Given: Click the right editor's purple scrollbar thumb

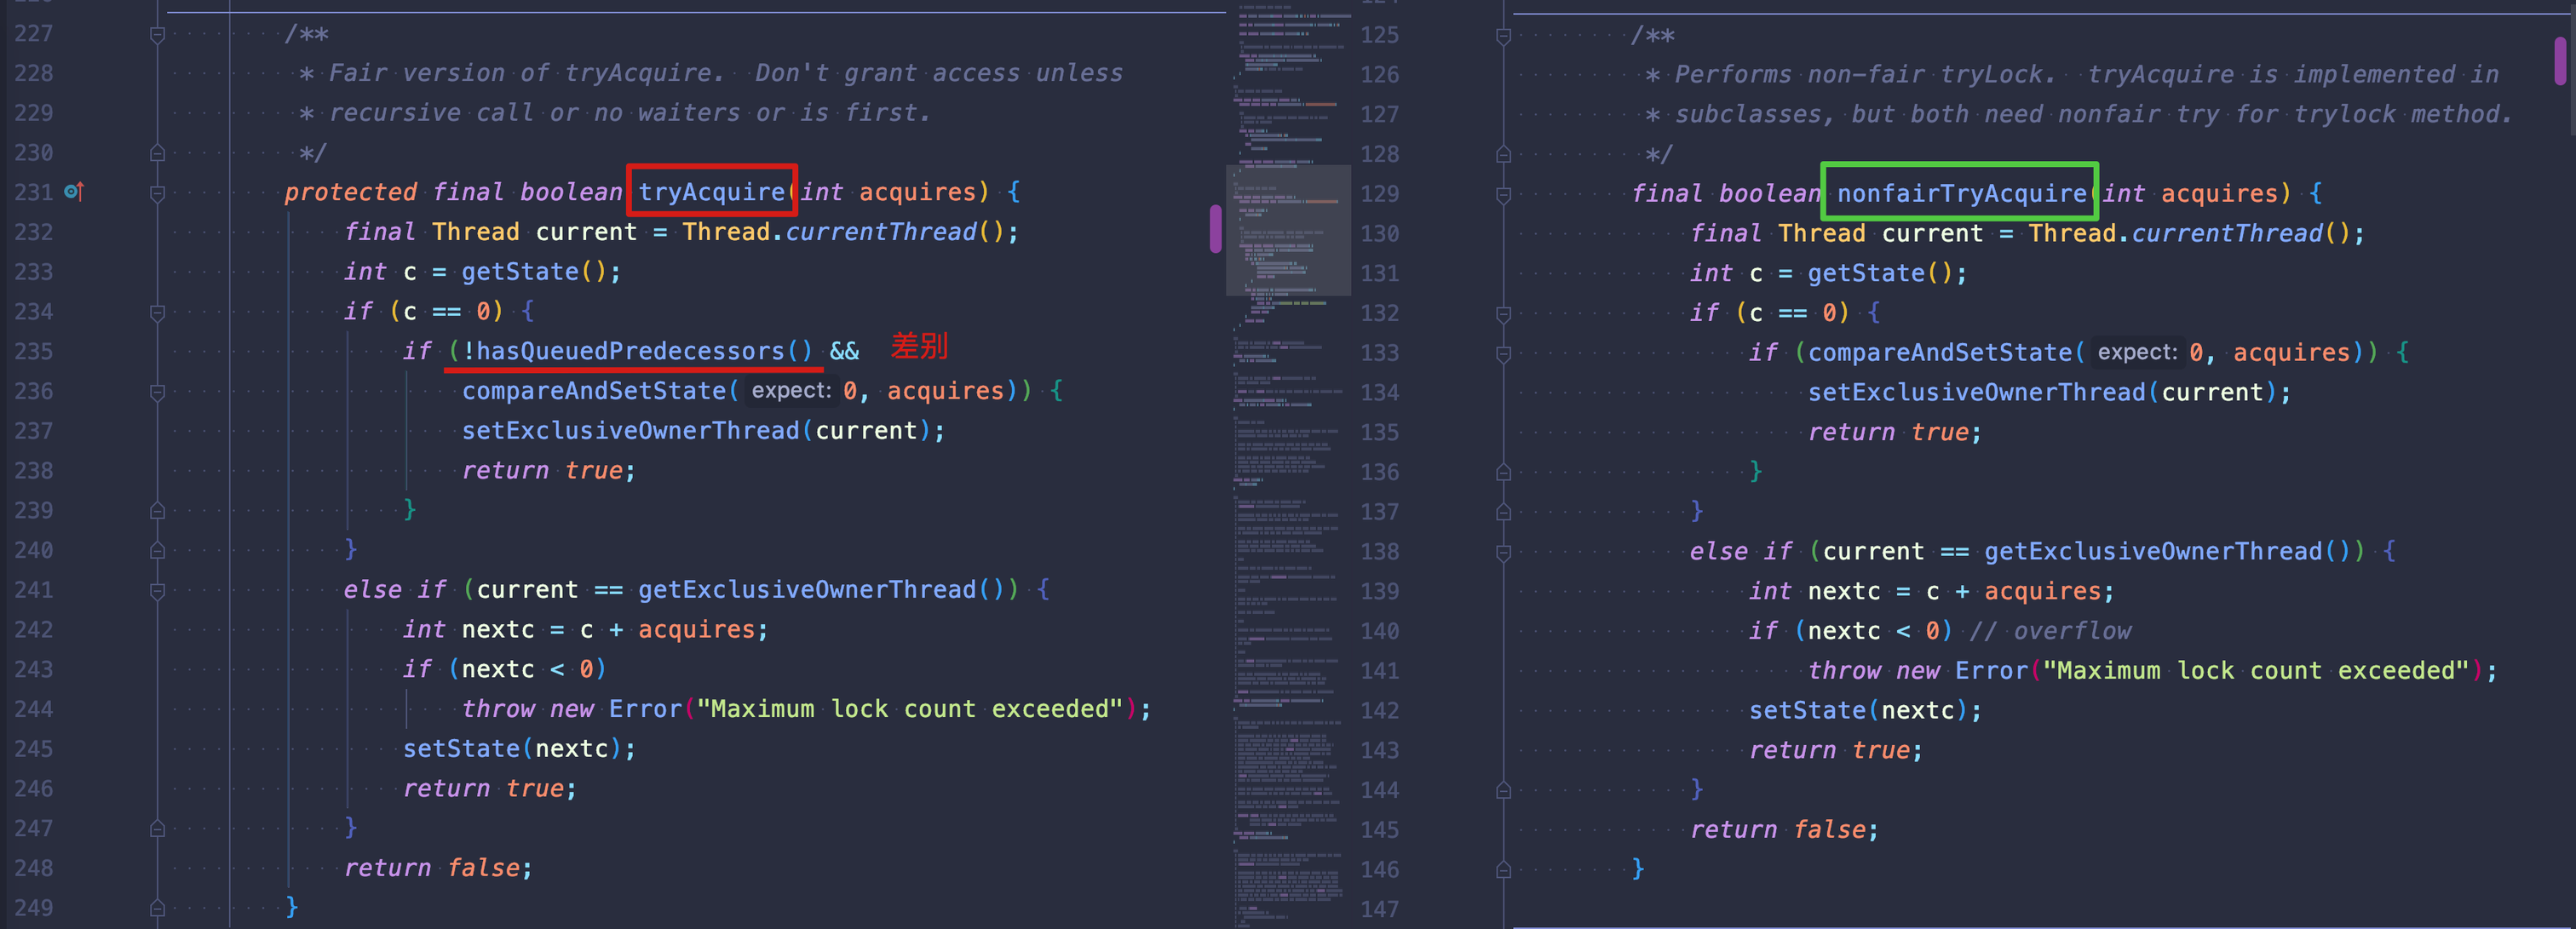Looking at the screenshot, I should click(x=2559, y=60).
